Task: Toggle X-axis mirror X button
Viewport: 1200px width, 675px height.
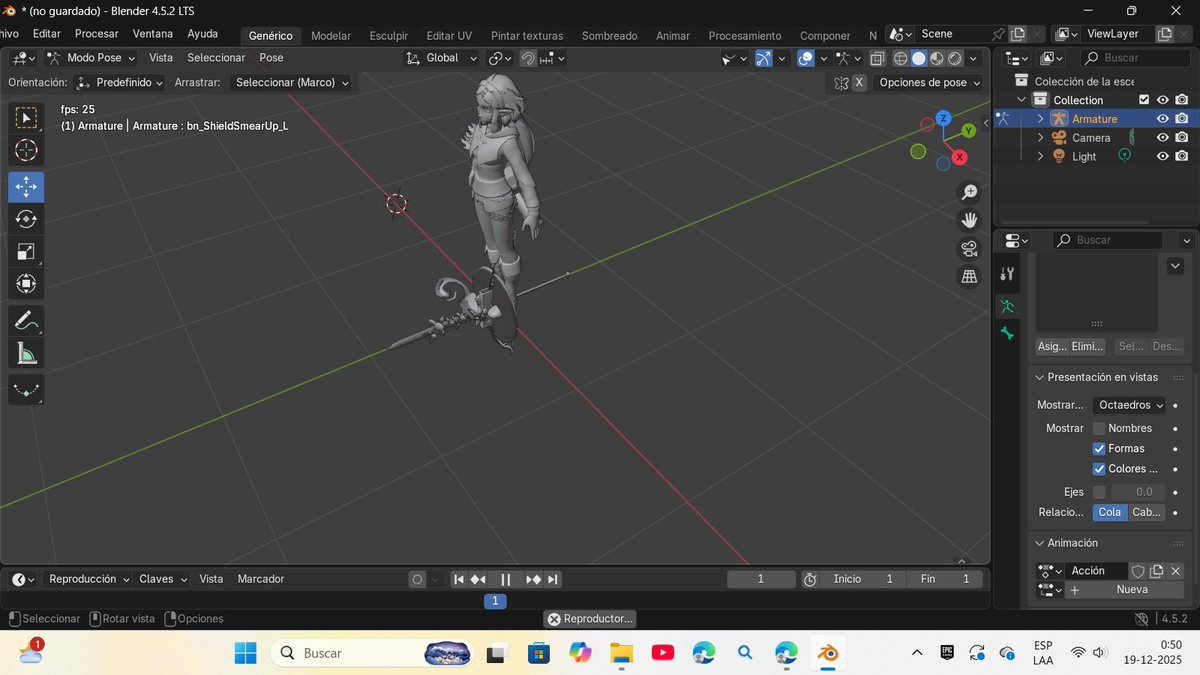Action: coord(859,83)
